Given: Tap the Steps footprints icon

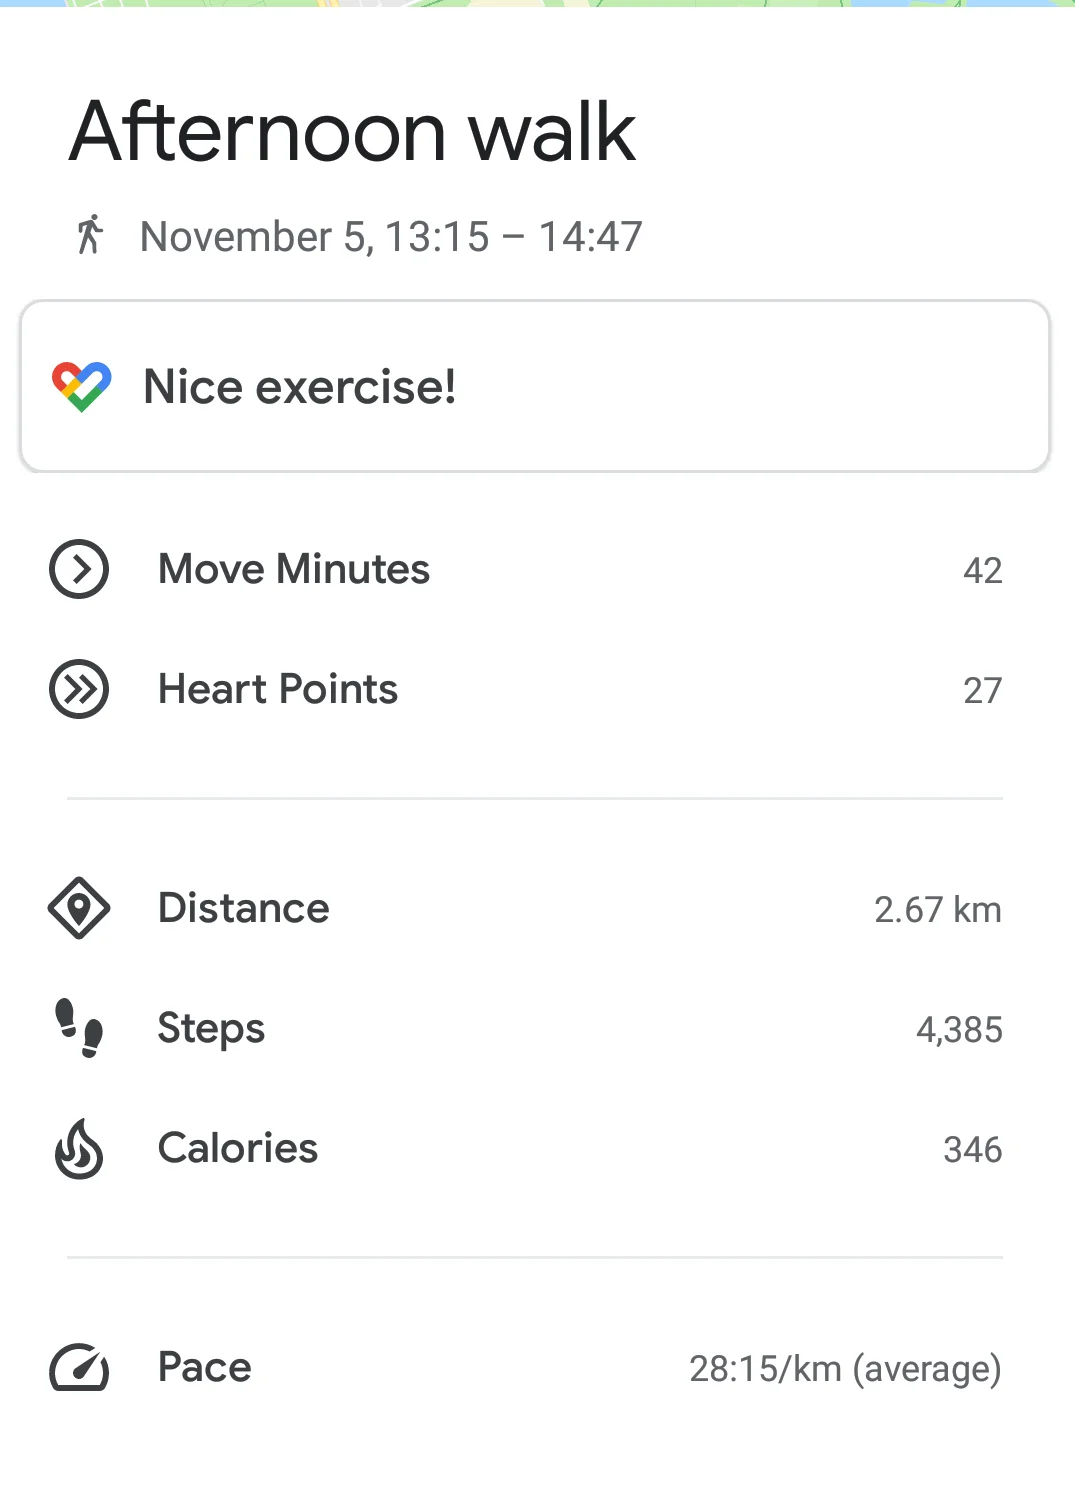Looking at the screenshot, I should click(79, 1028).
